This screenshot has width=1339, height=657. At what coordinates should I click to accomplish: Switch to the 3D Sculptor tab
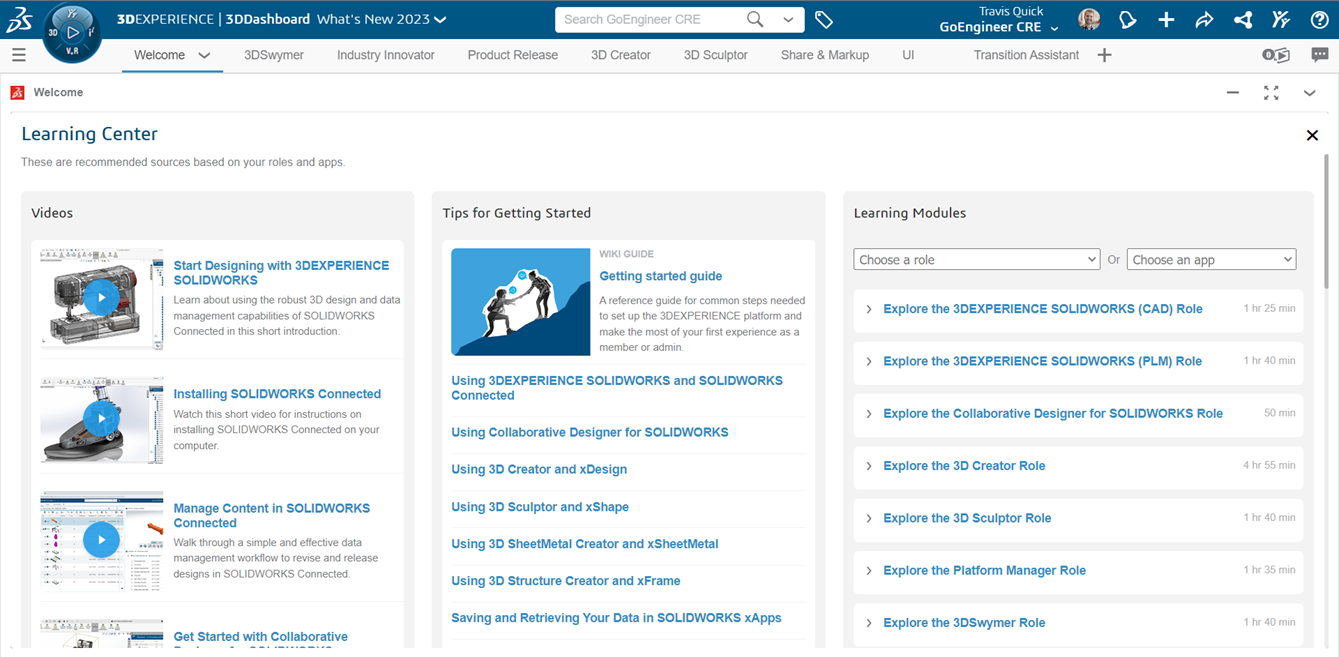click(x=715, y=55)
